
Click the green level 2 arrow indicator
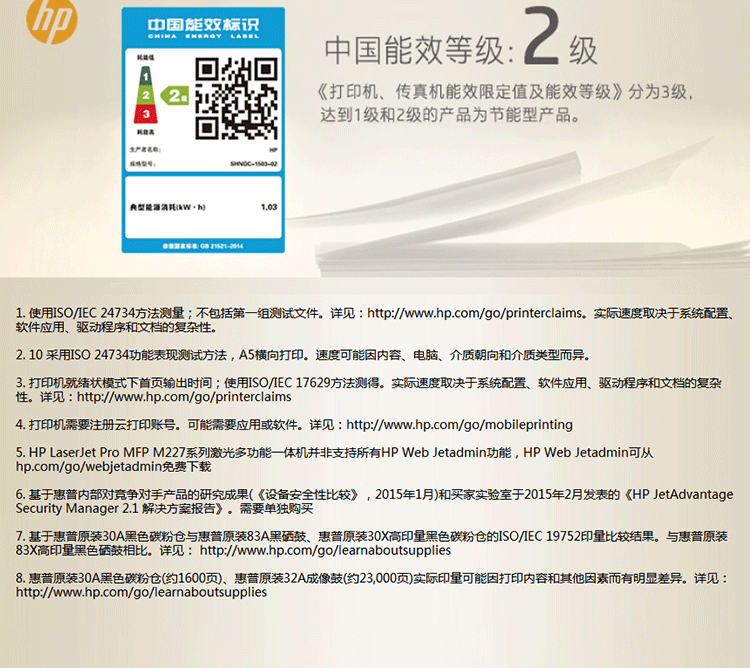[x=177, y=96]
